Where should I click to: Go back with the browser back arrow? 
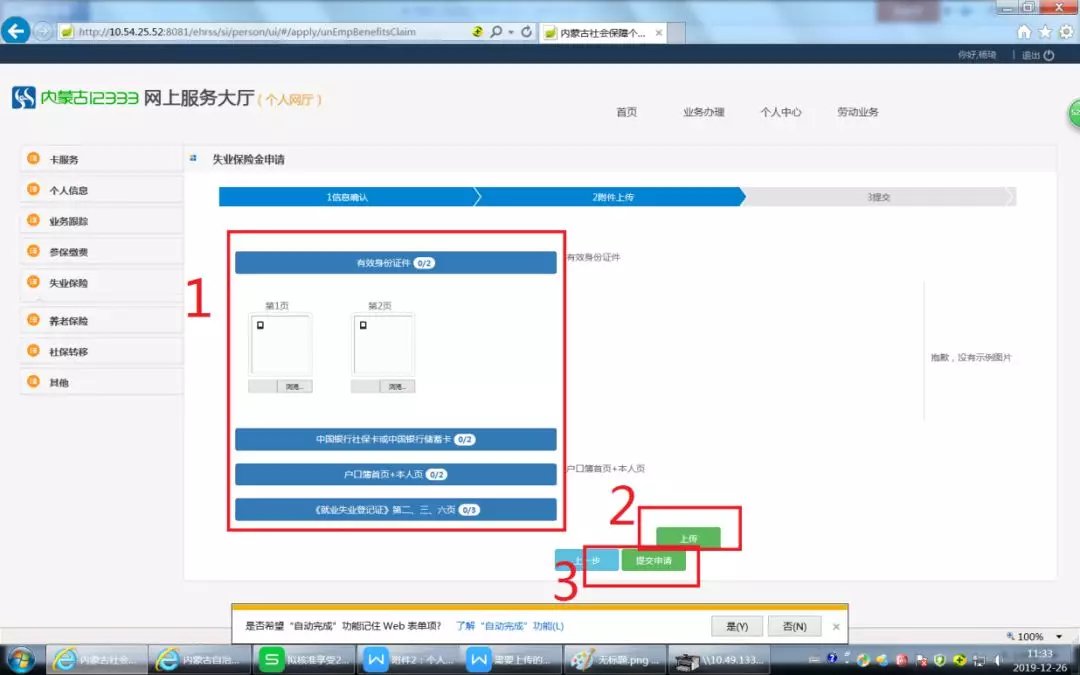tap(16, 30)
